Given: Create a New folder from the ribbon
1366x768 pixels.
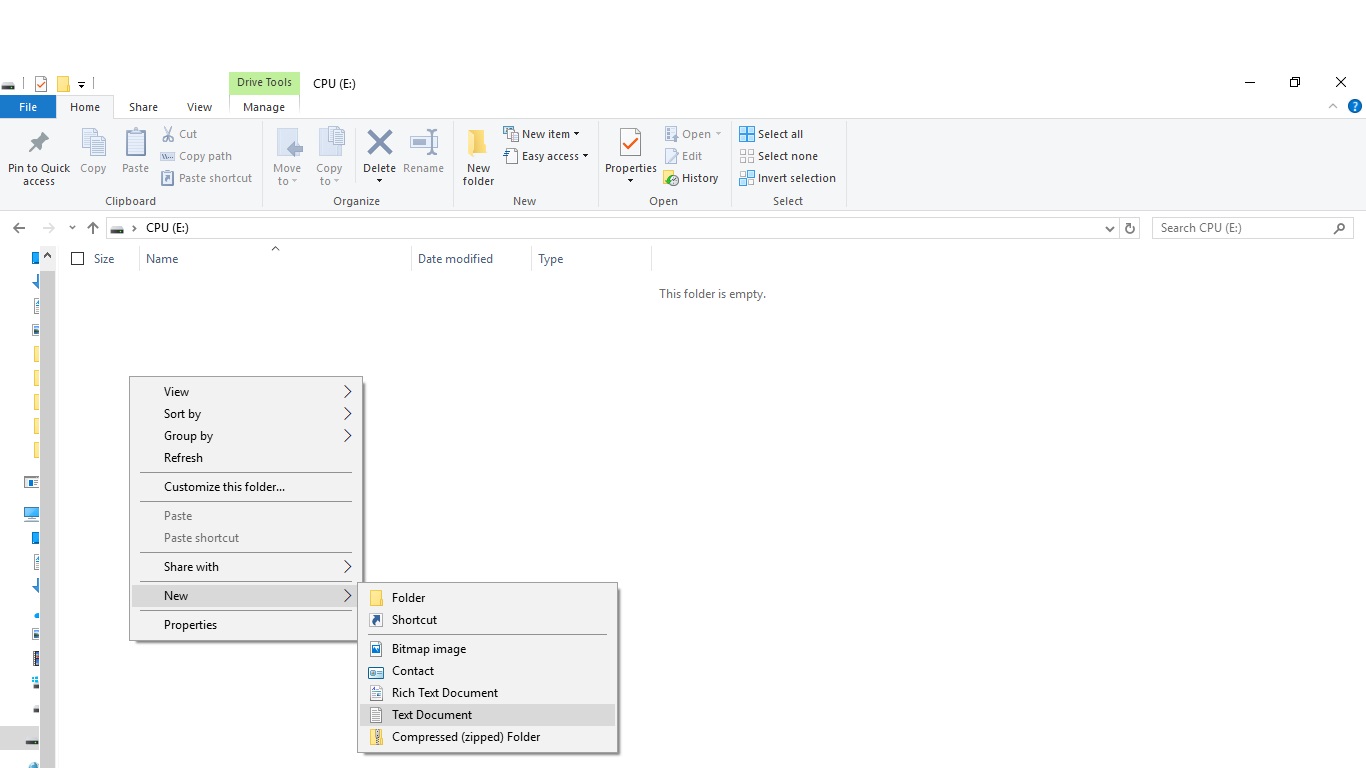Looking at the screenshot, I should (x=478, y=158).
